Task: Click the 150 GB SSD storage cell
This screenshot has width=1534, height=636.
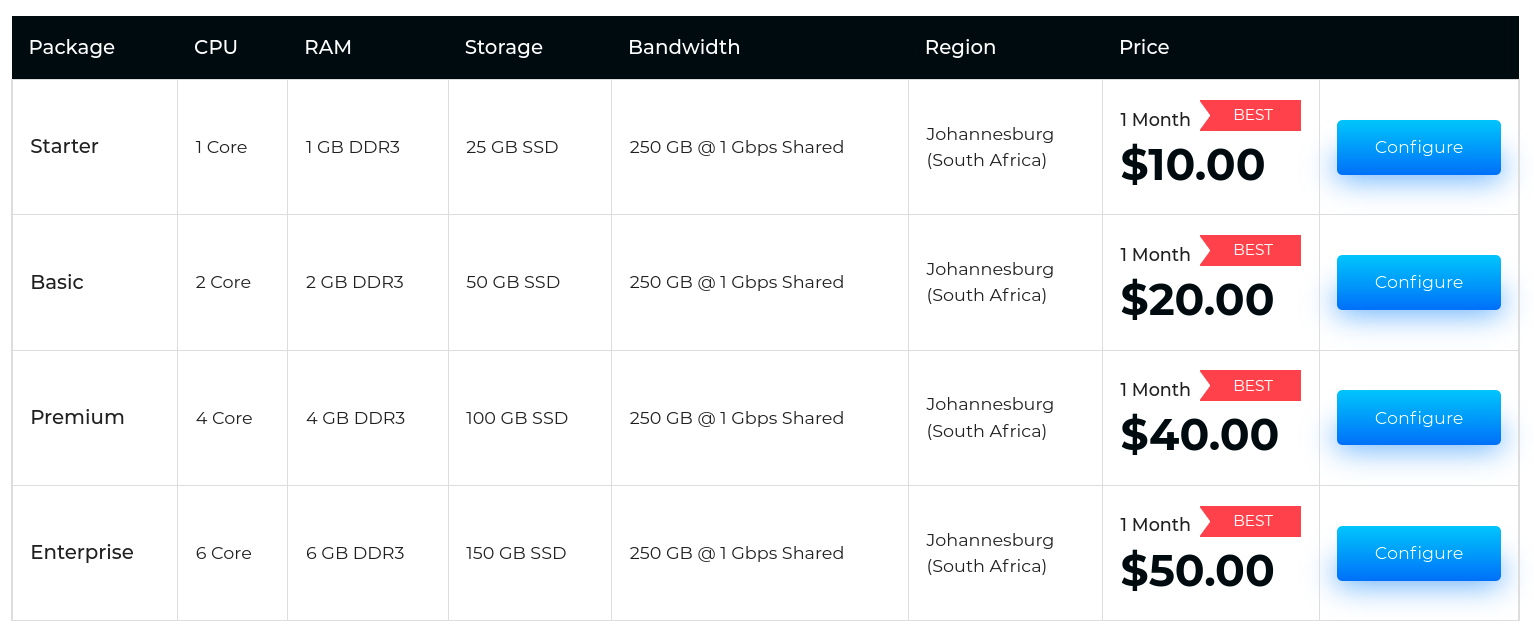Action: 516,553
